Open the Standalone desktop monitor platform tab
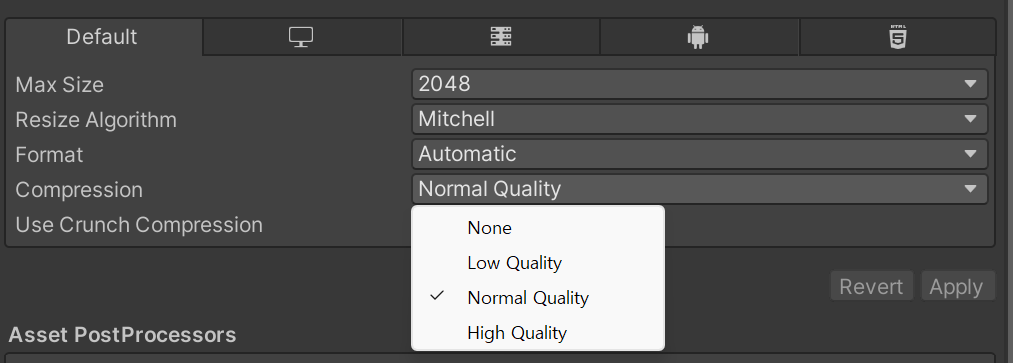 pyautogui.click(x=301, y=37)
